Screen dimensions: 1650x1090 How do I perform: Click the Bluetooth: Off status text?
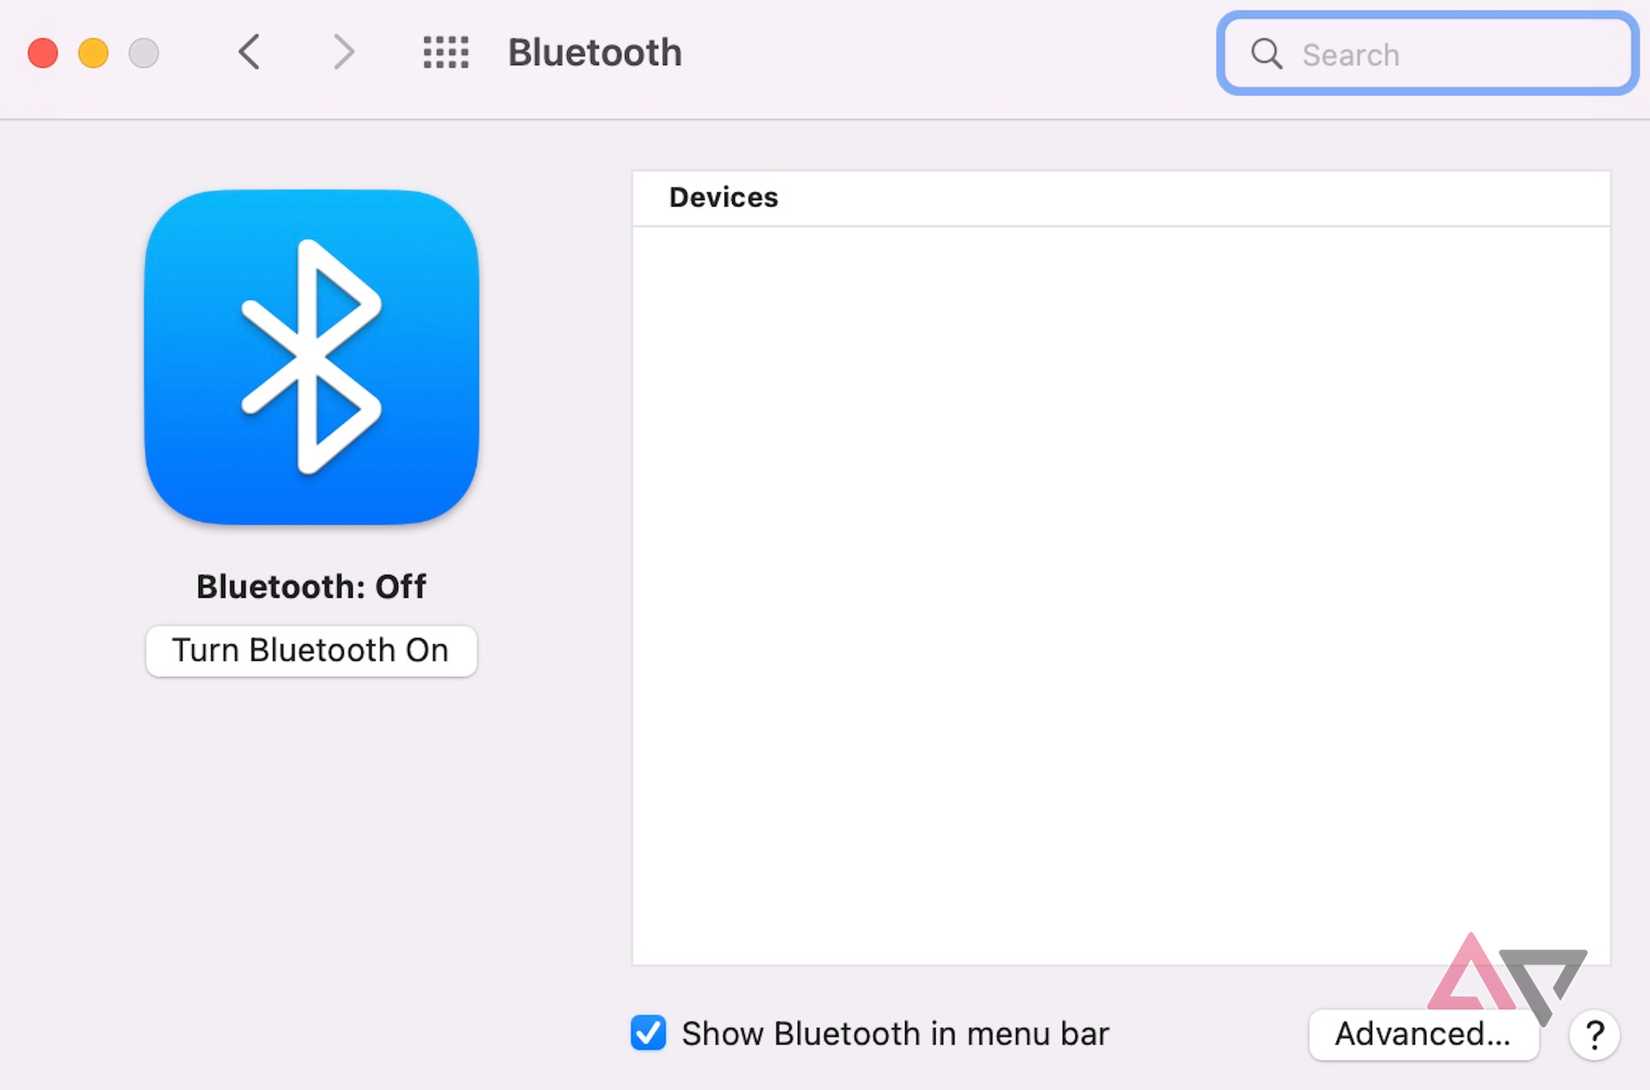pyautogui.click(x=311, y=586)
